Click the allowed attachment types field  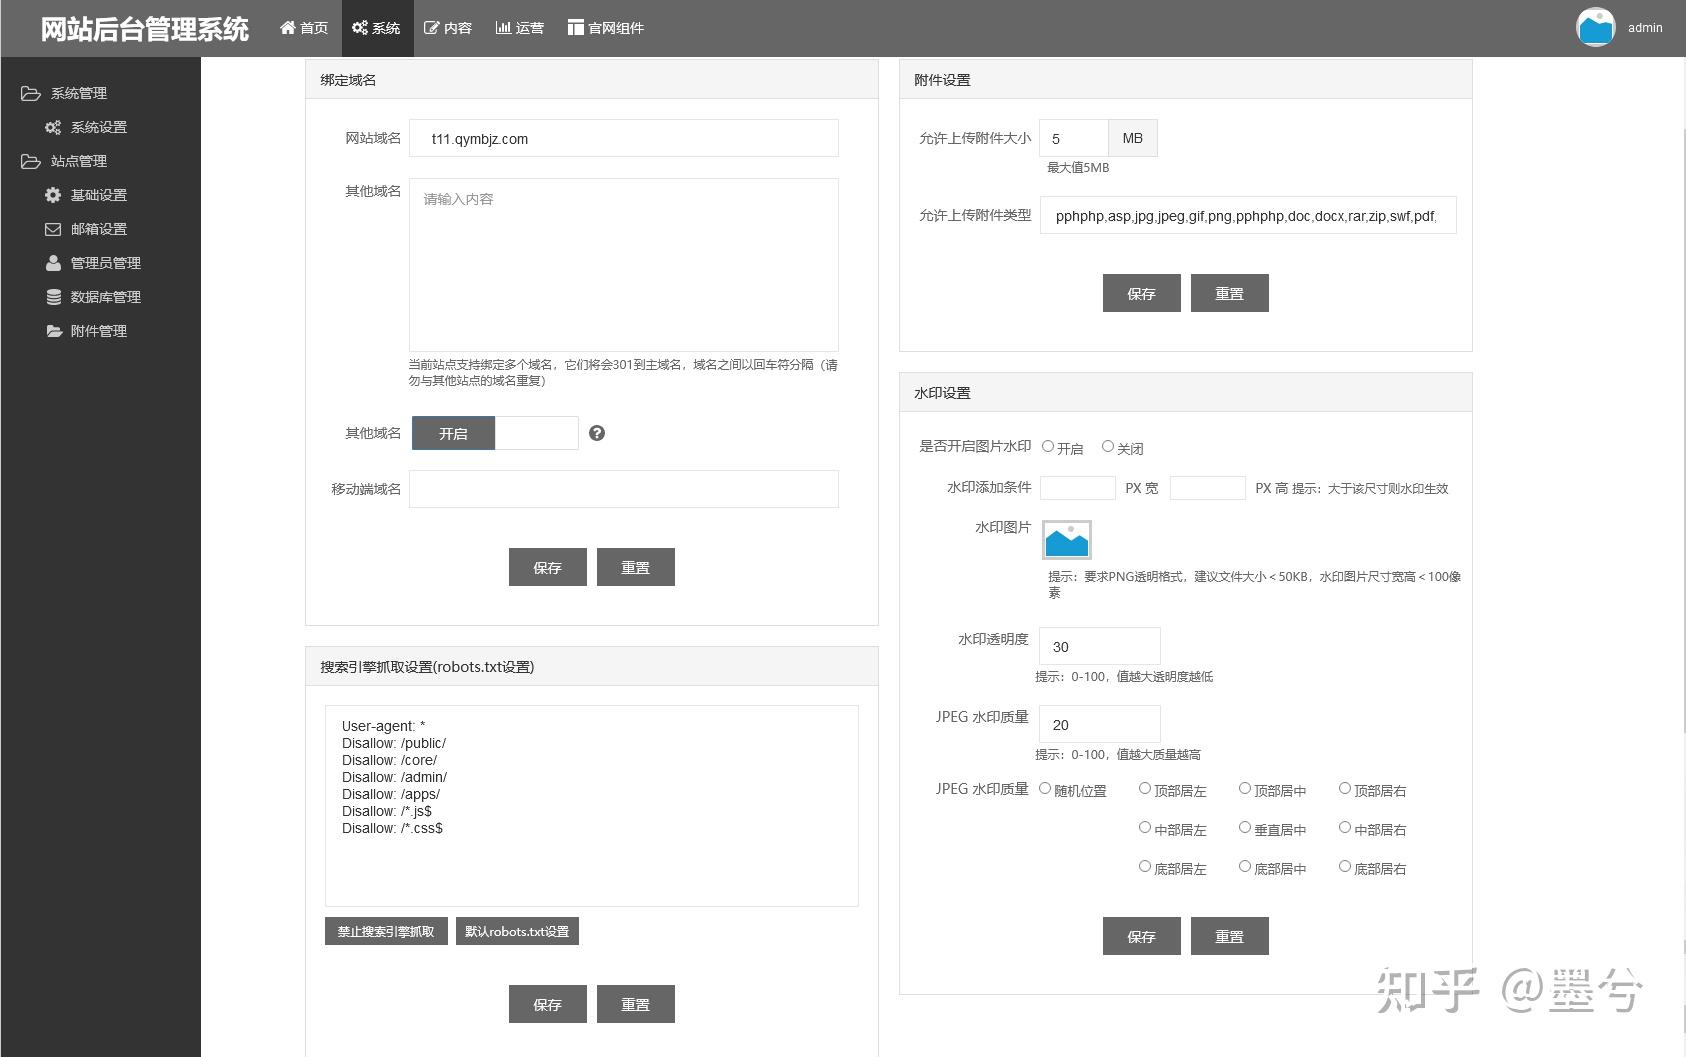[x=1248, y=215]
